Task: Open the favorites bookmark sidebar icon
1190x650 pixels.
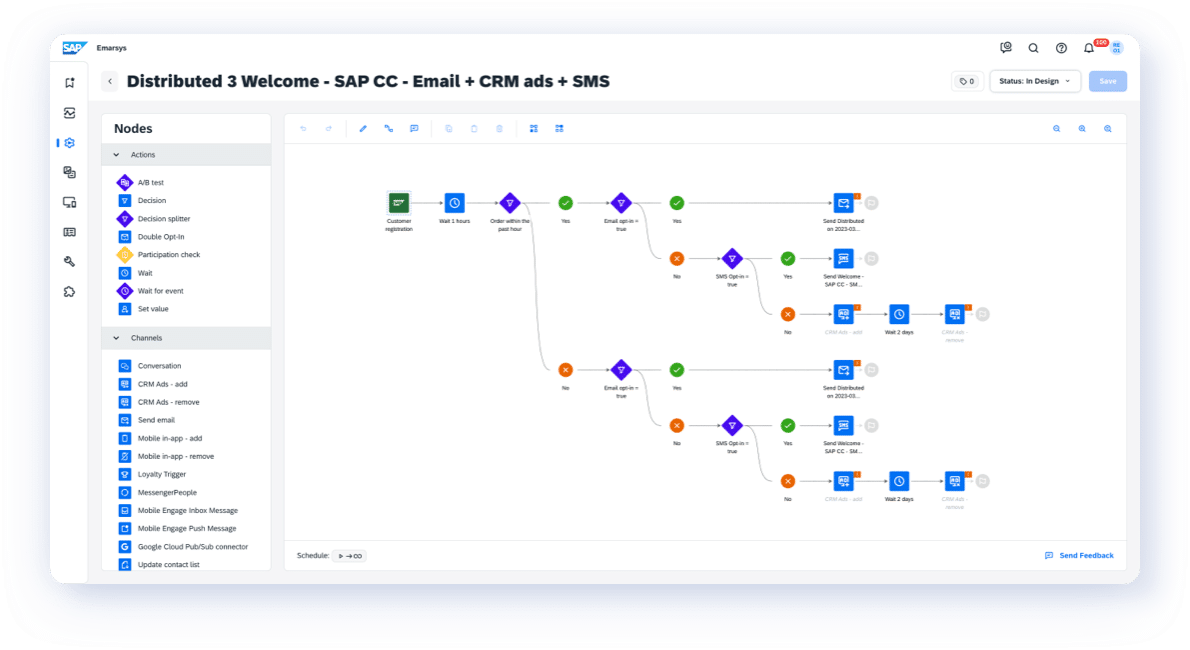Action: click(70, 83)
